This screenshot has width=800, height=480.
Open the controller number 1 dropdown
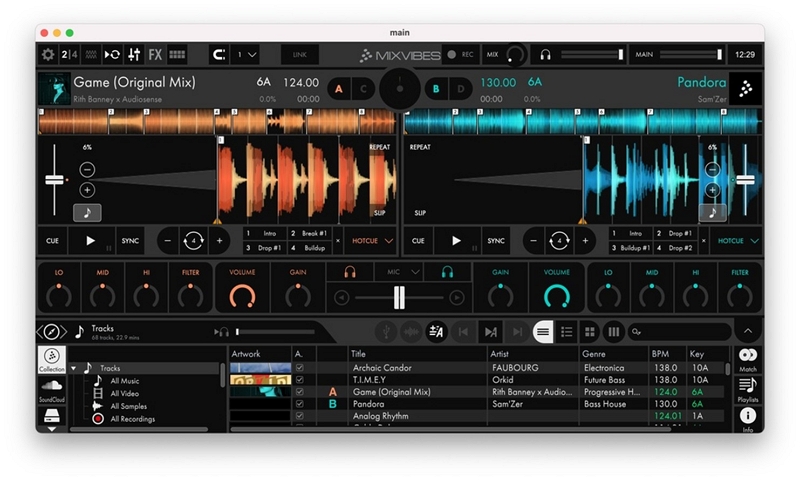pyautogui.click(x=246, y=55)
